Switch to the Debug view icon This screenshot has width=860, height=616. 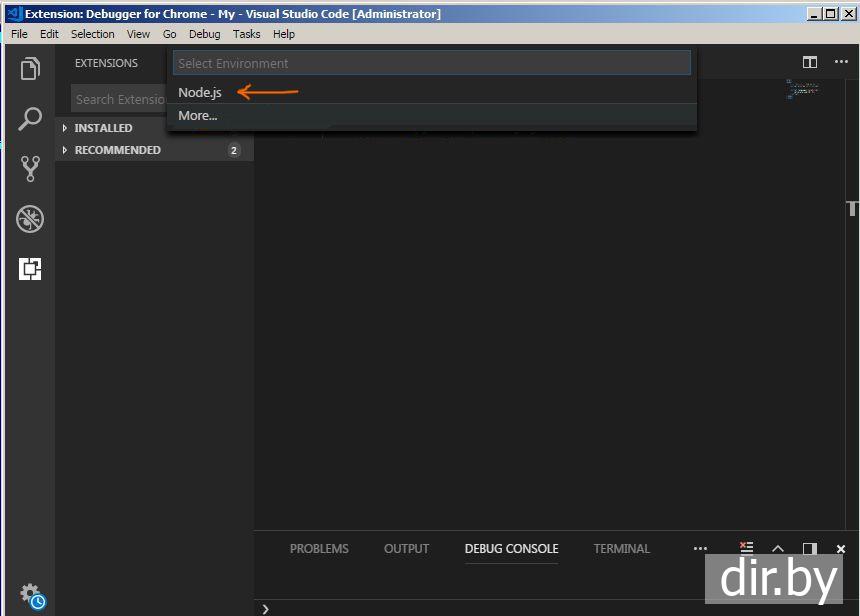[x=30, y=219]
